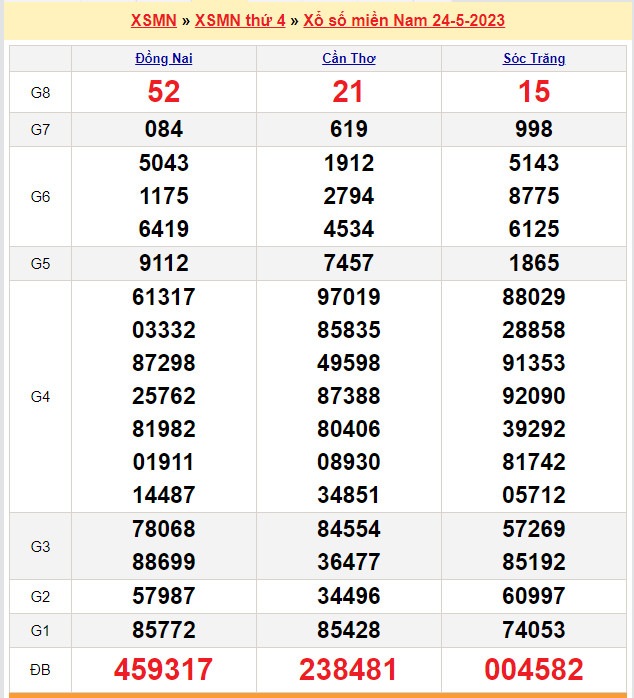634x698 pixels.
Task: Click Cần Thơ special prize 238481
Action: point(348,669)
